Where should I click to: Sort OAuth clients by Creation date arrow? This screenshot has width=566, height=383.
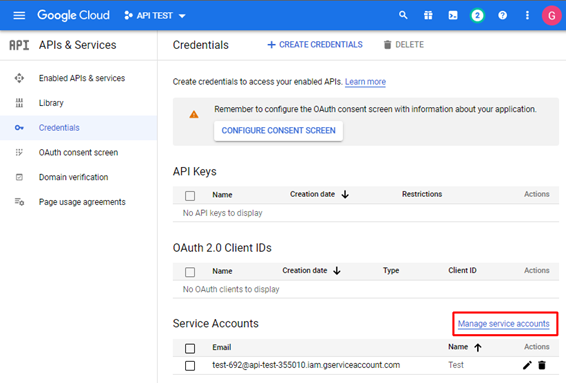tap(337, 270)
